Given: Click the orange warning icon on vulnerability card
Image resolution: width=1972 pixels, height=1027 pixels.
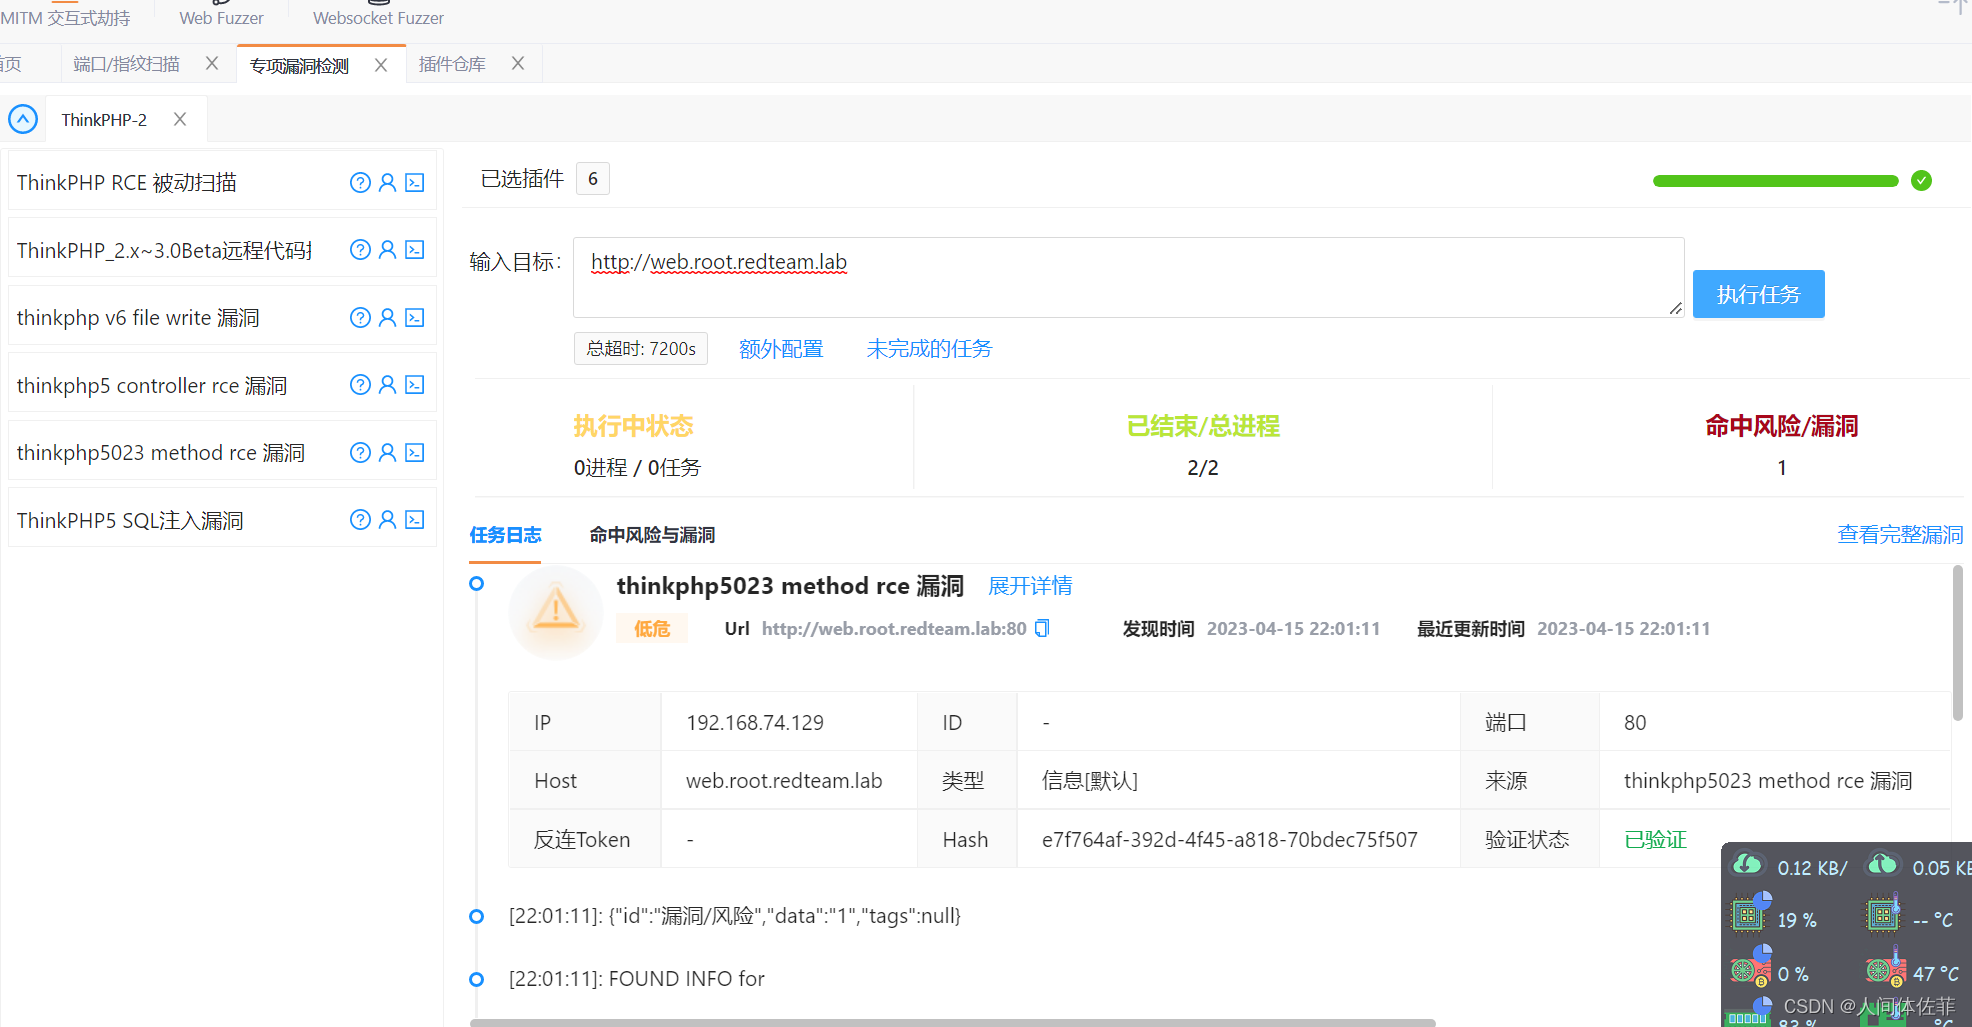Looking at the screenshot, I should point(555,612).
